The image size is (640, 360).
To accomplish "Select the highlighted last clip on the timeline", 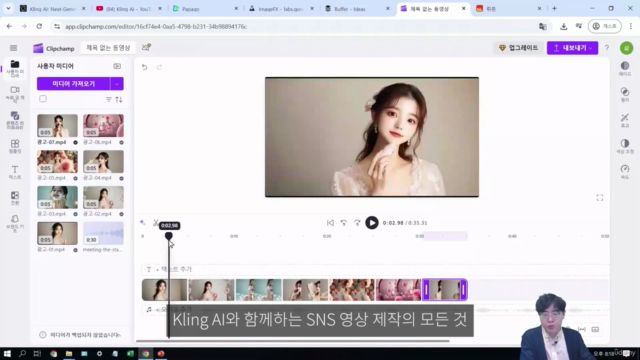I will pos(445,290).
